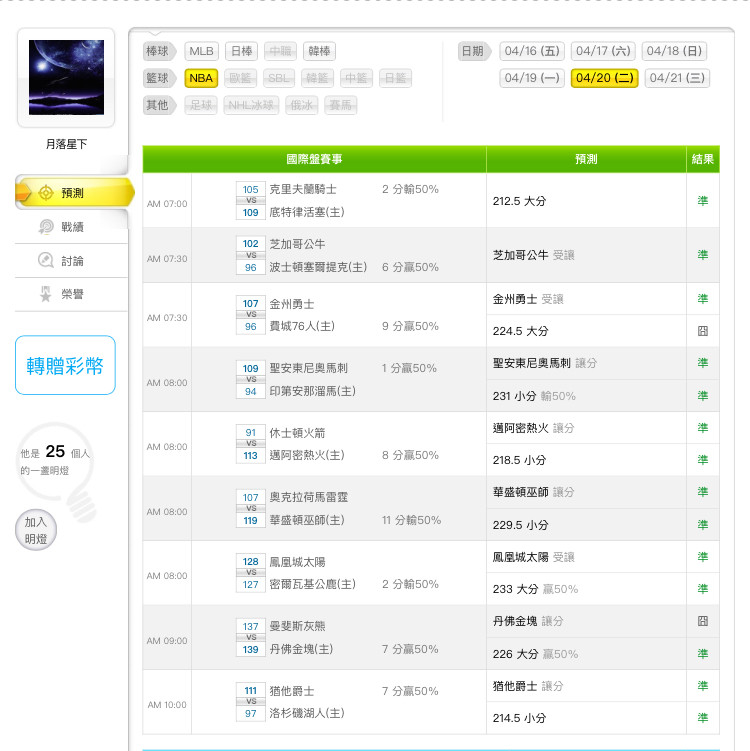Click team name 費城76人(主)
The width and height of the screenshot is (750, 751).
point(302,327)
